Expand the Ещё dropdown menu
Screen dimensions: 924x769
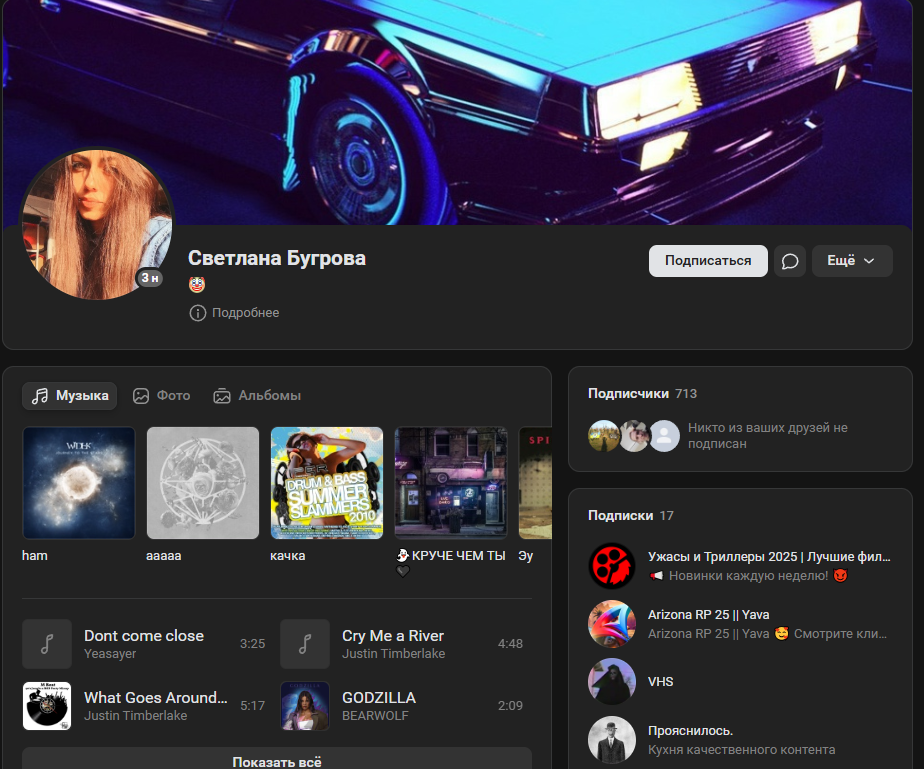pyautogui.click(x=852, y=261)
